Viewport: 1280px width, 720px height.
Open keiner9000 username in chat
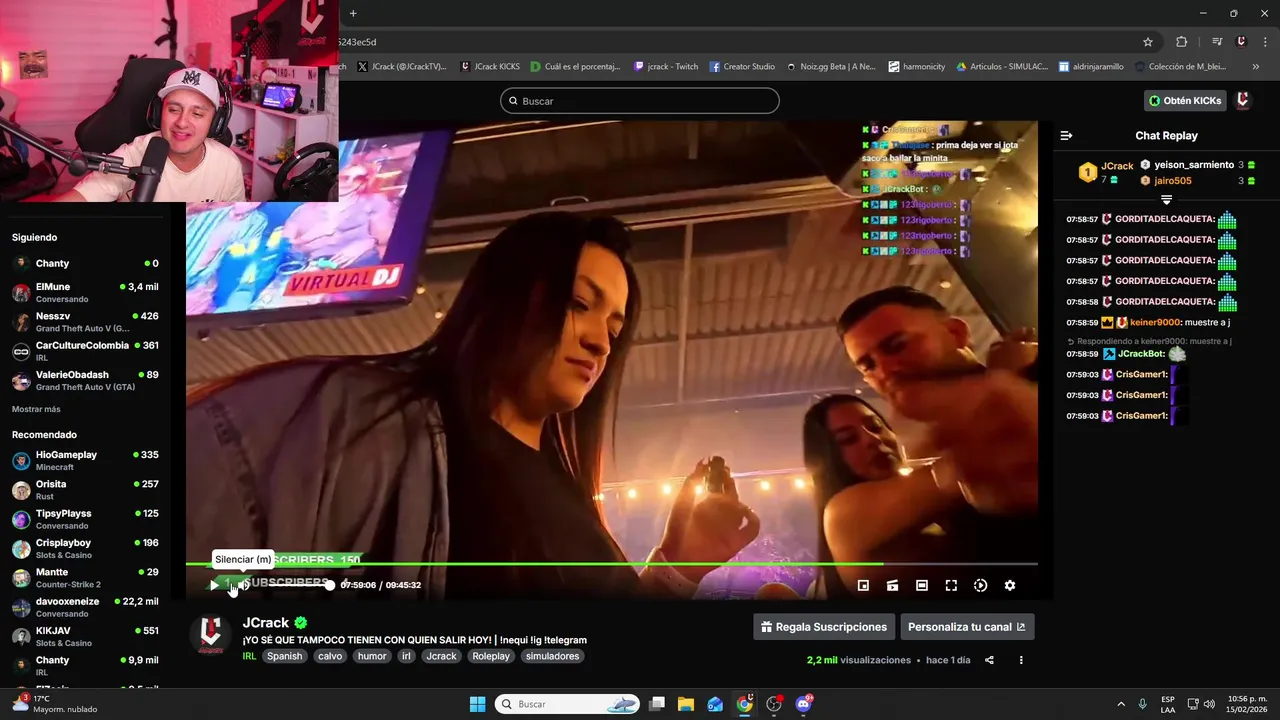pos(1155,322)
